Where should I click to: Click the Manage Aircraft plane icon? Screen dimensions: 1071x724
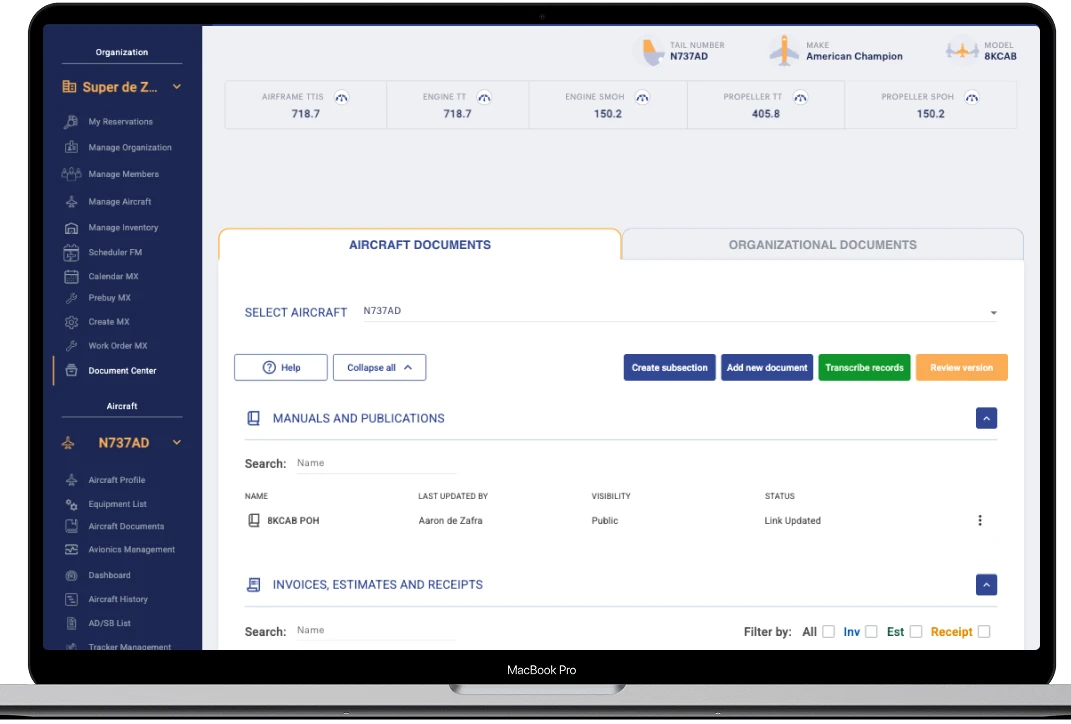(71, 201)
